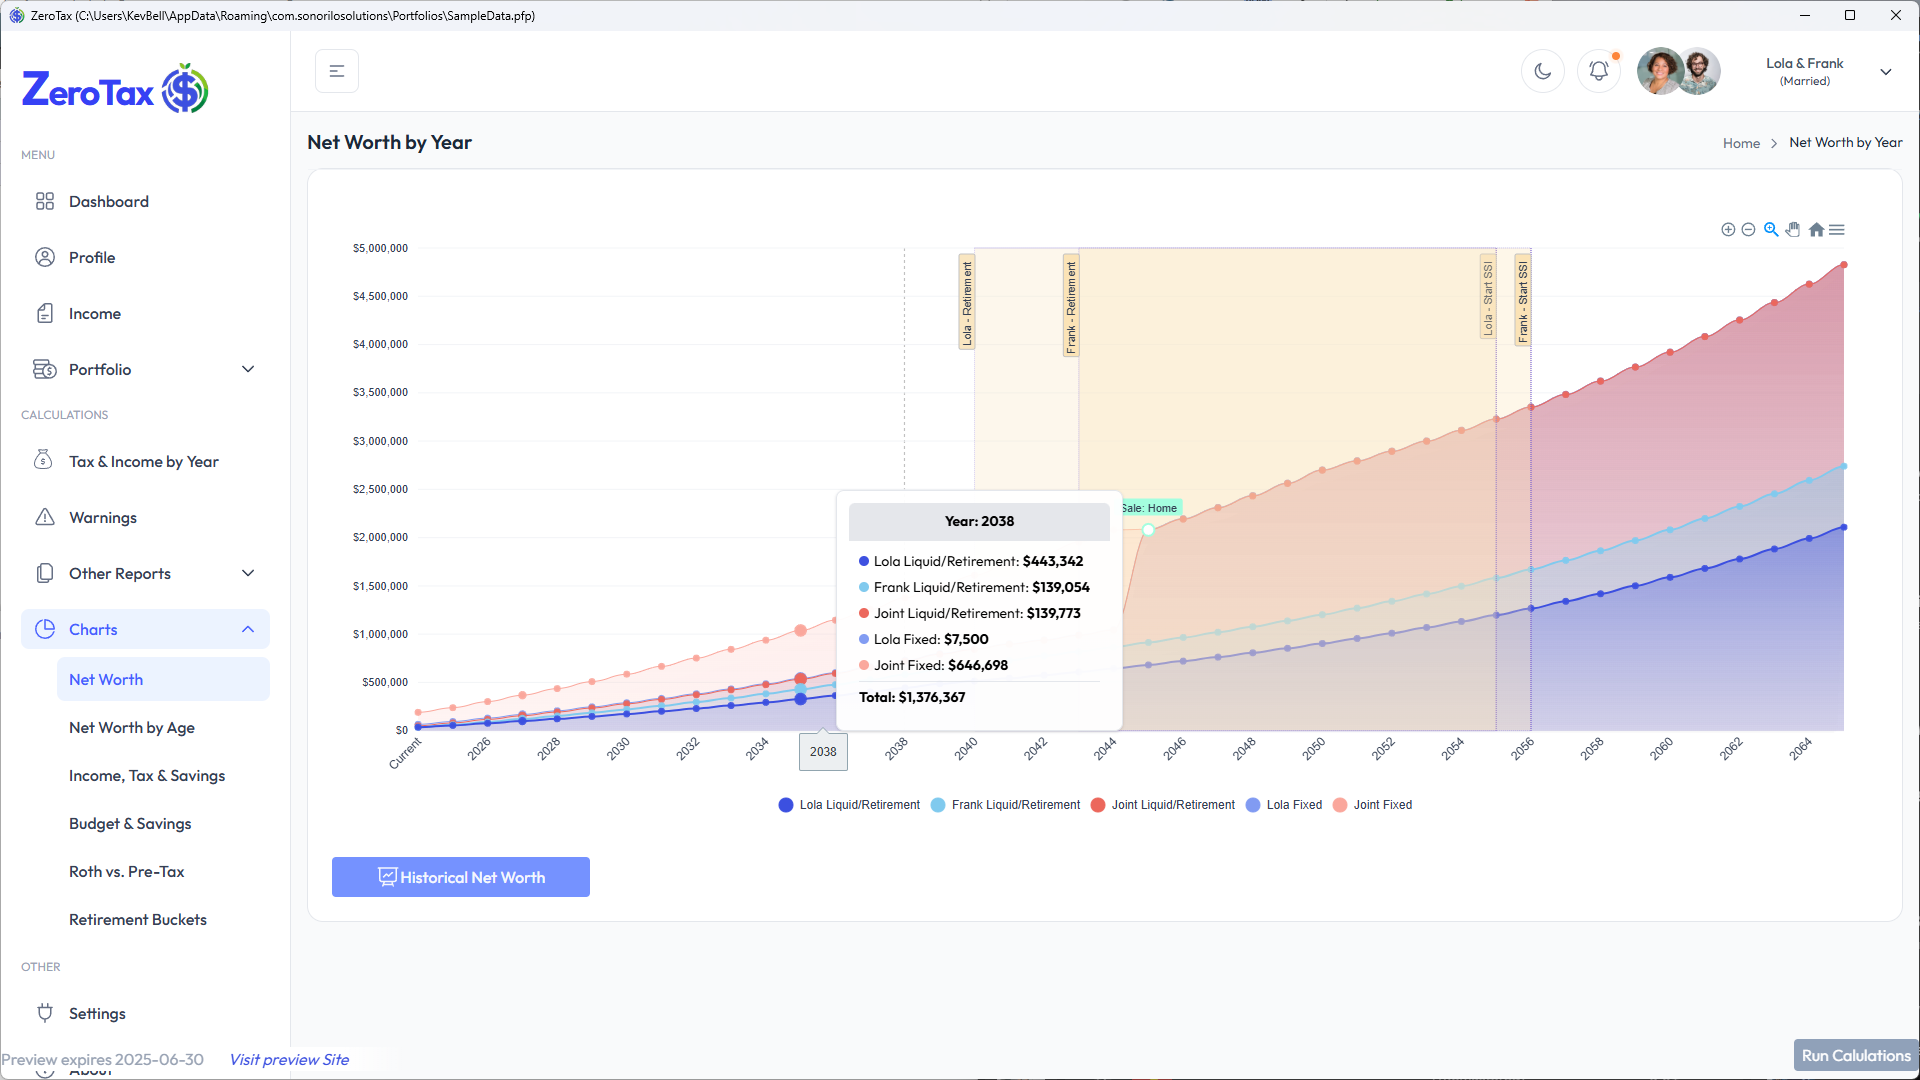
Task: Click the Historical Net Worth button
Action: [460, 877]
